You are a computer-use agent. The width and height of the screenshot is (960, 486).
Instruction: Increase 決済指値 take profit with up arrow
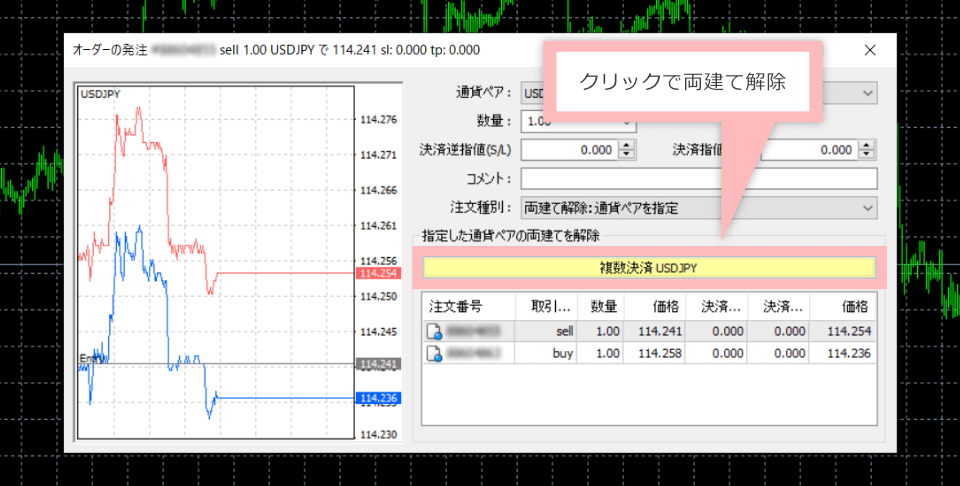coord(867,145)
